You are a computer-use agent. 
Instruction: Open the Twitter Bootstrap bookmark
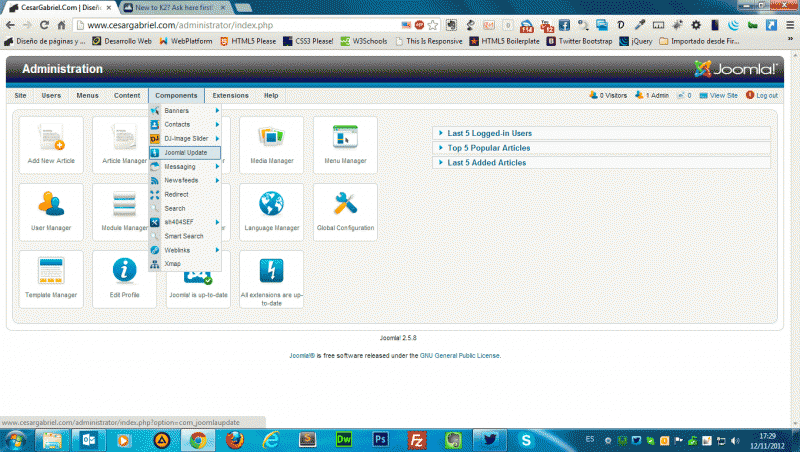click(579, 41)
